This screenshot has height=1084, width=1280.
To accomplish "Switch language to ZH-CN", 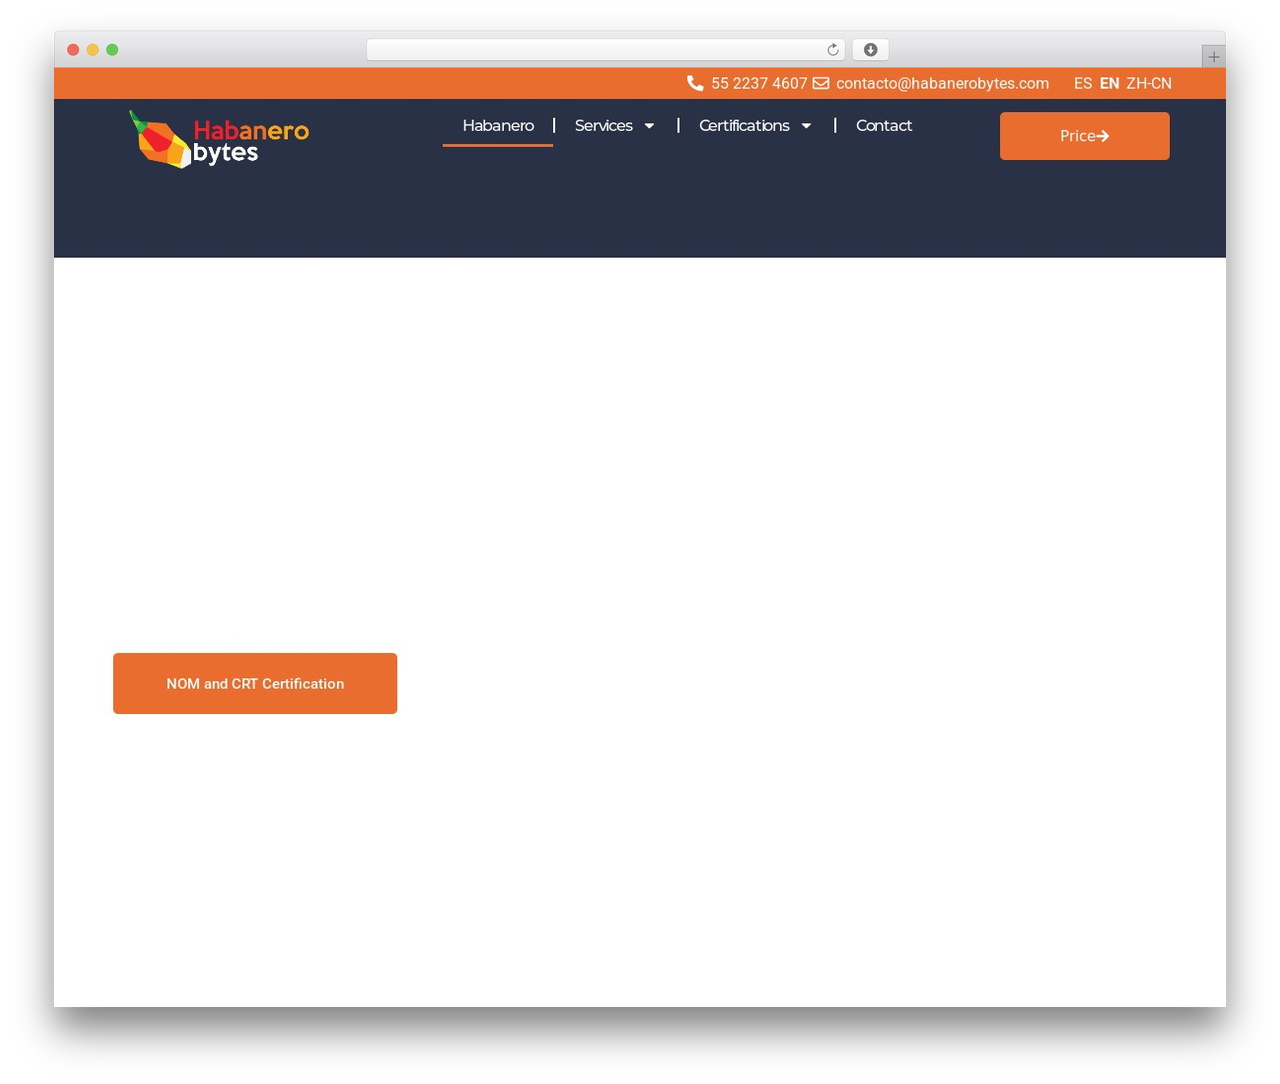I will pyautogui.click(x=1149, y=83).
